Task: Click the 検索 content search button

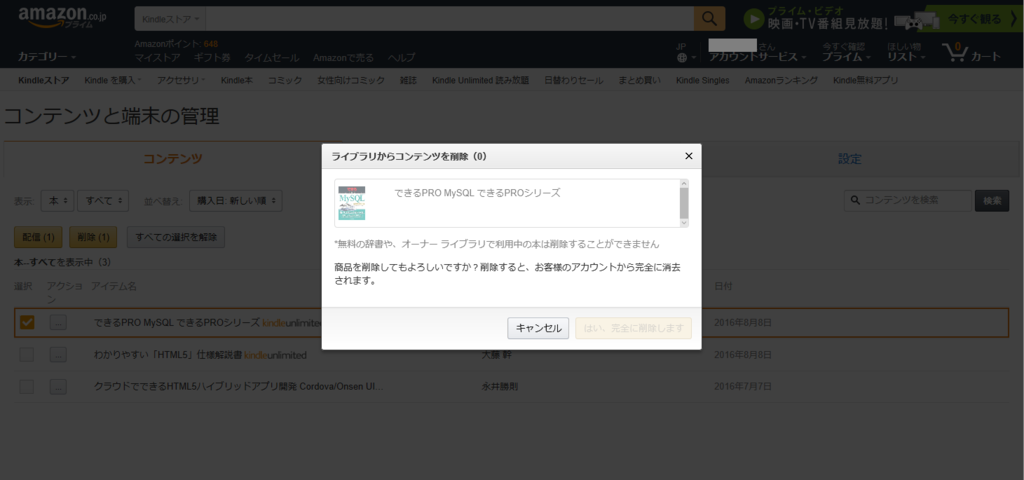Action: [x=991, y=201]
